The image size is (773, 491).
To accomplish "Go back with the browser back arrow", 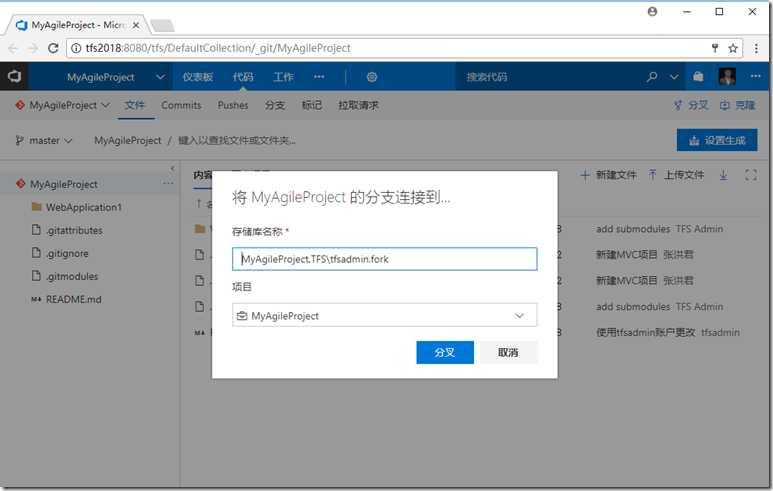I will click(x=13, y=48).
